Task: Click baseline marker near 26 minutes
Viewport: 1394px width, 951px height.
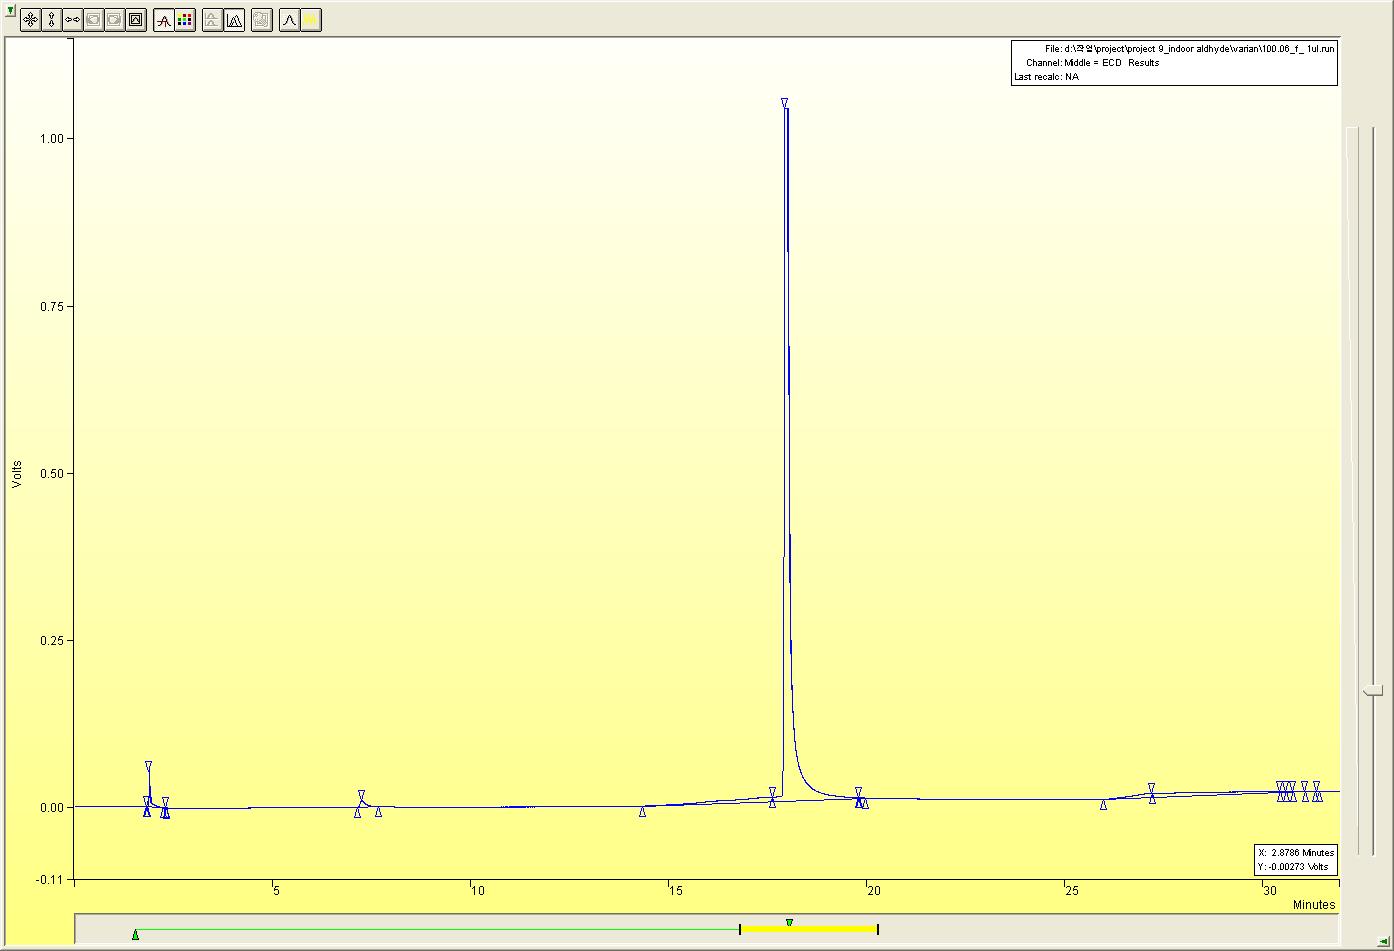Action: [1103, 804]
